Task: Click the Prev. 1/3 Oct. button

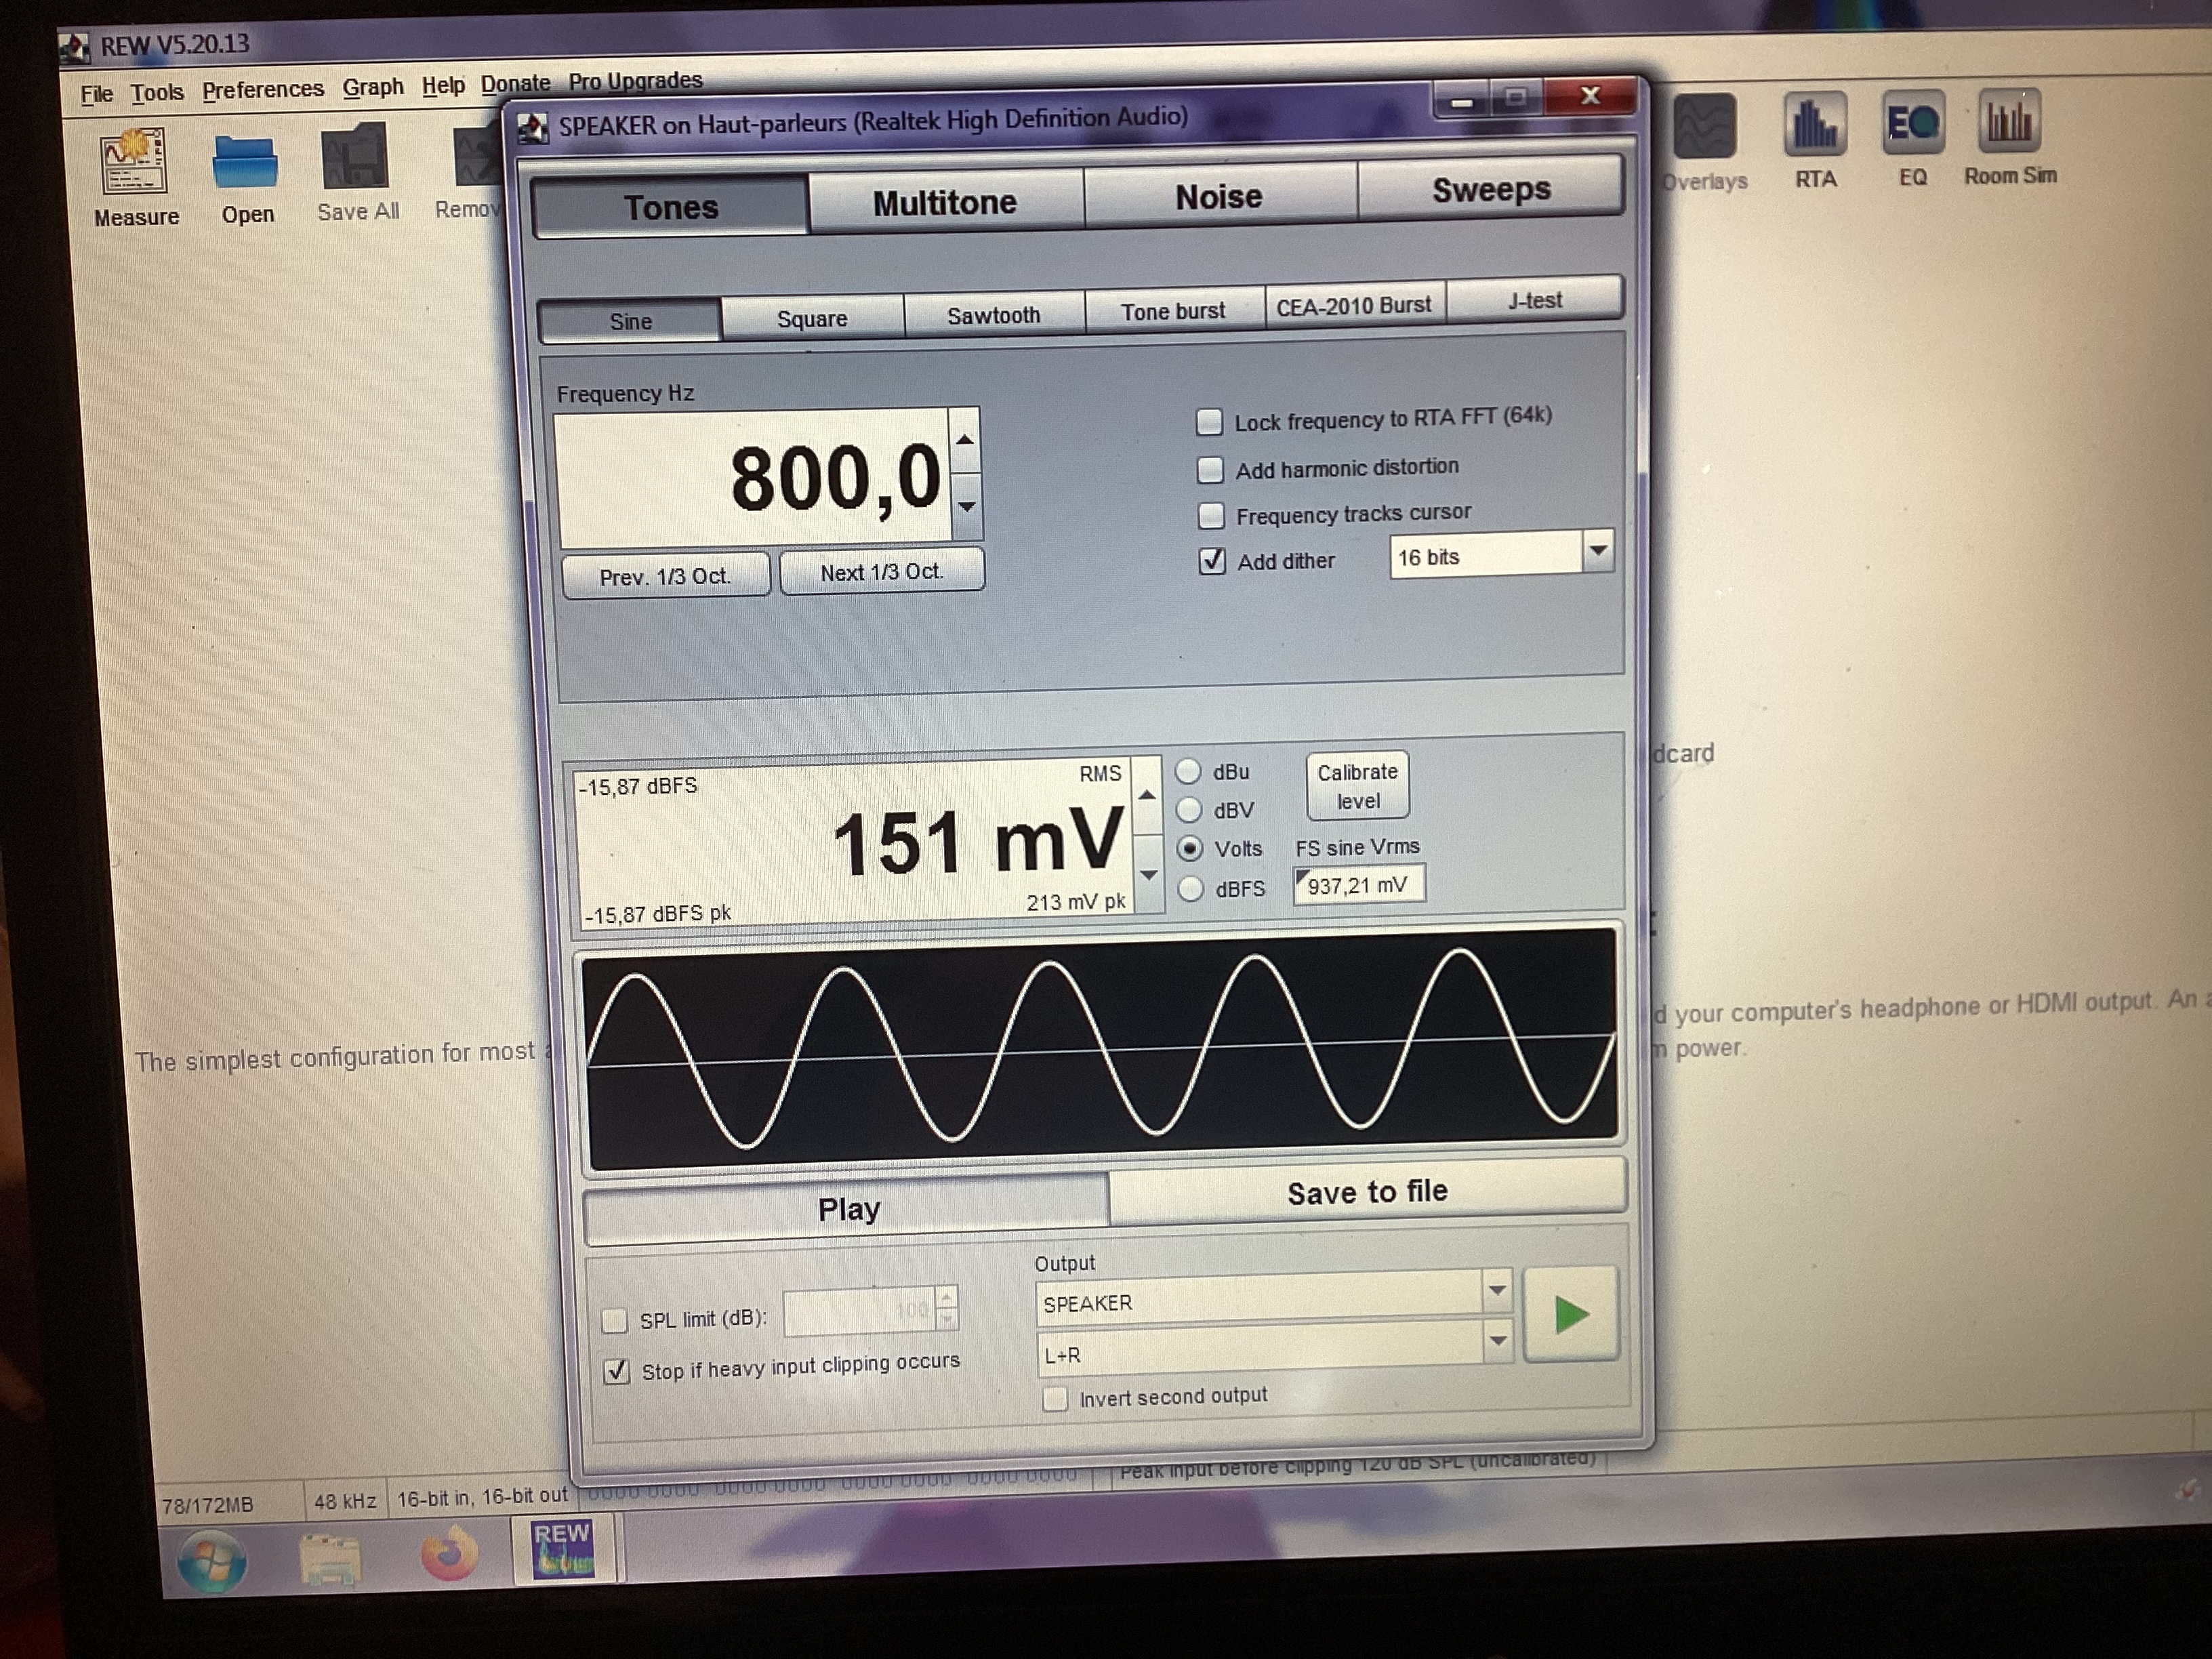Action: pos(665,576)
